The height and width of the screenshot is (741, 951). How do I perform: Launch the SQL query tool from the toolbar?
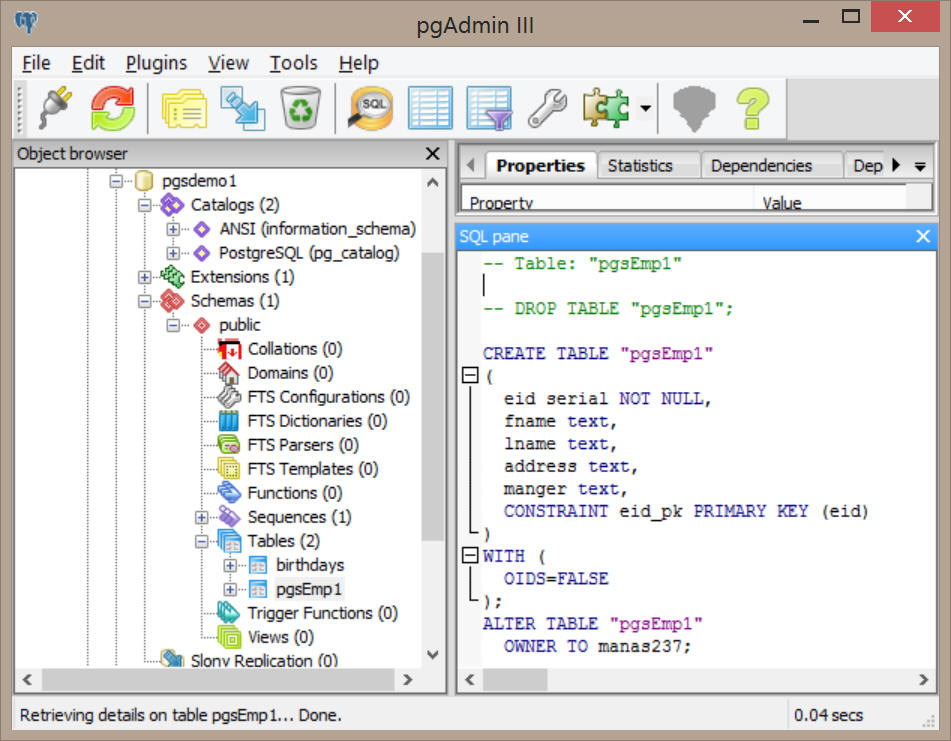pos(371,109)
